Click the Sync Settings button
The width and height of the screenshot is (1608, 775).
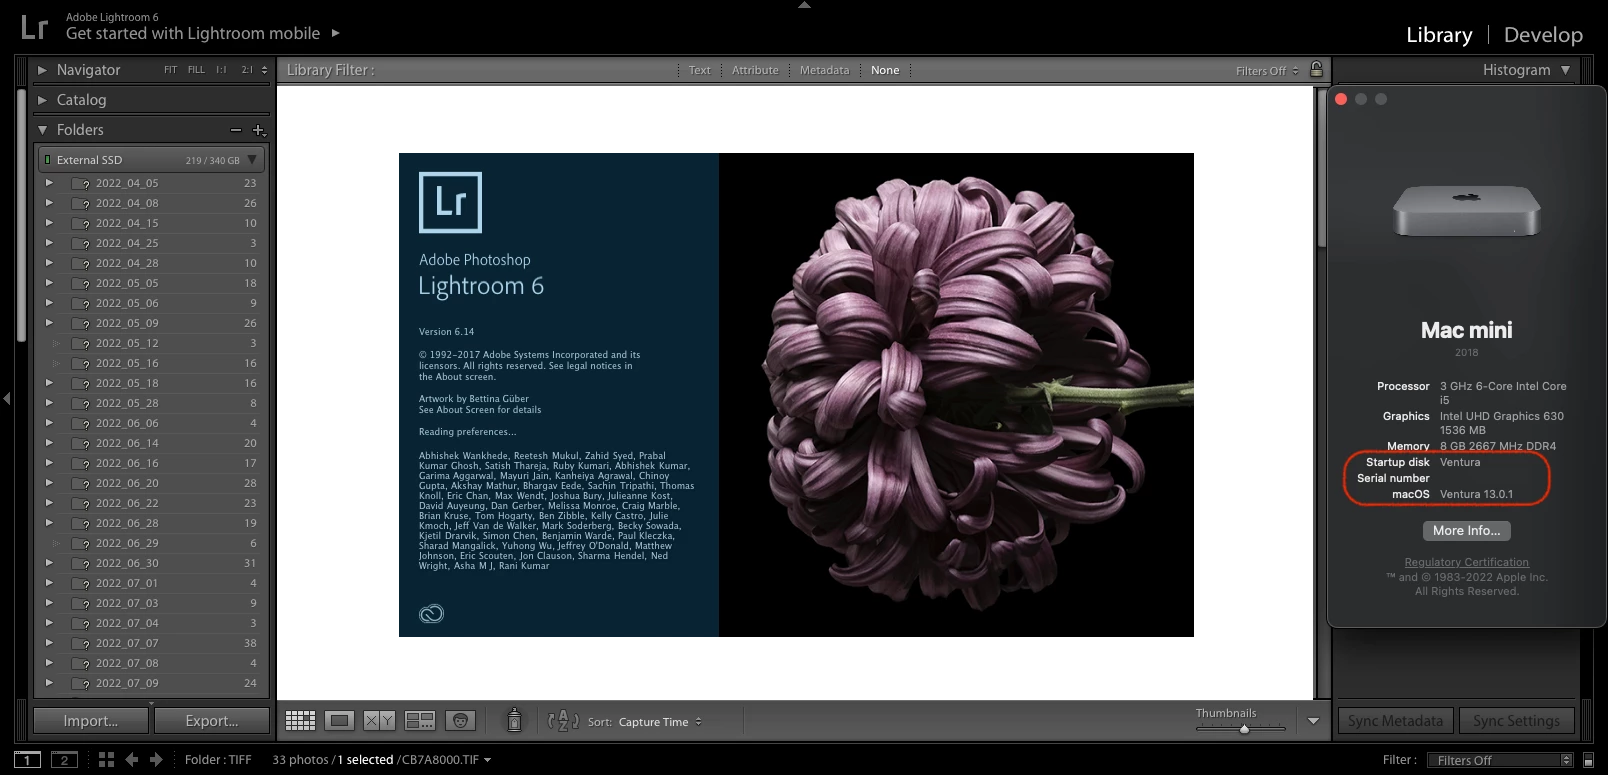point(1516,721)
